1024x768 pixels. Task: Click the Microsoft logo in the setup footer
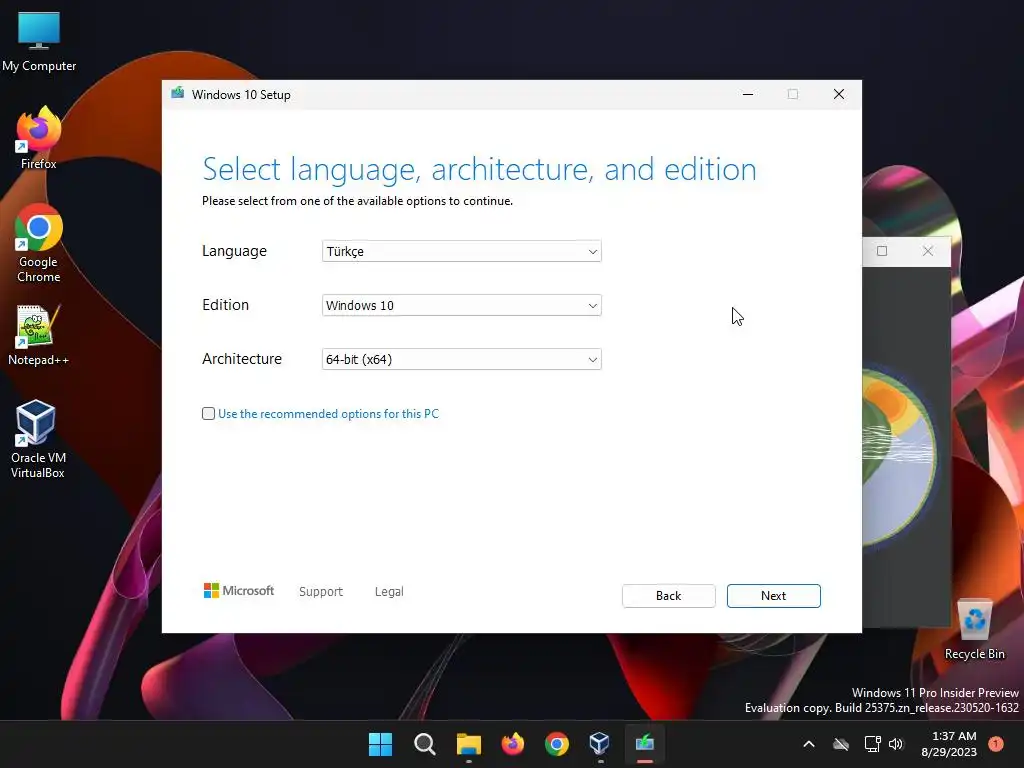pyautogui.click(x=239, y=591)
